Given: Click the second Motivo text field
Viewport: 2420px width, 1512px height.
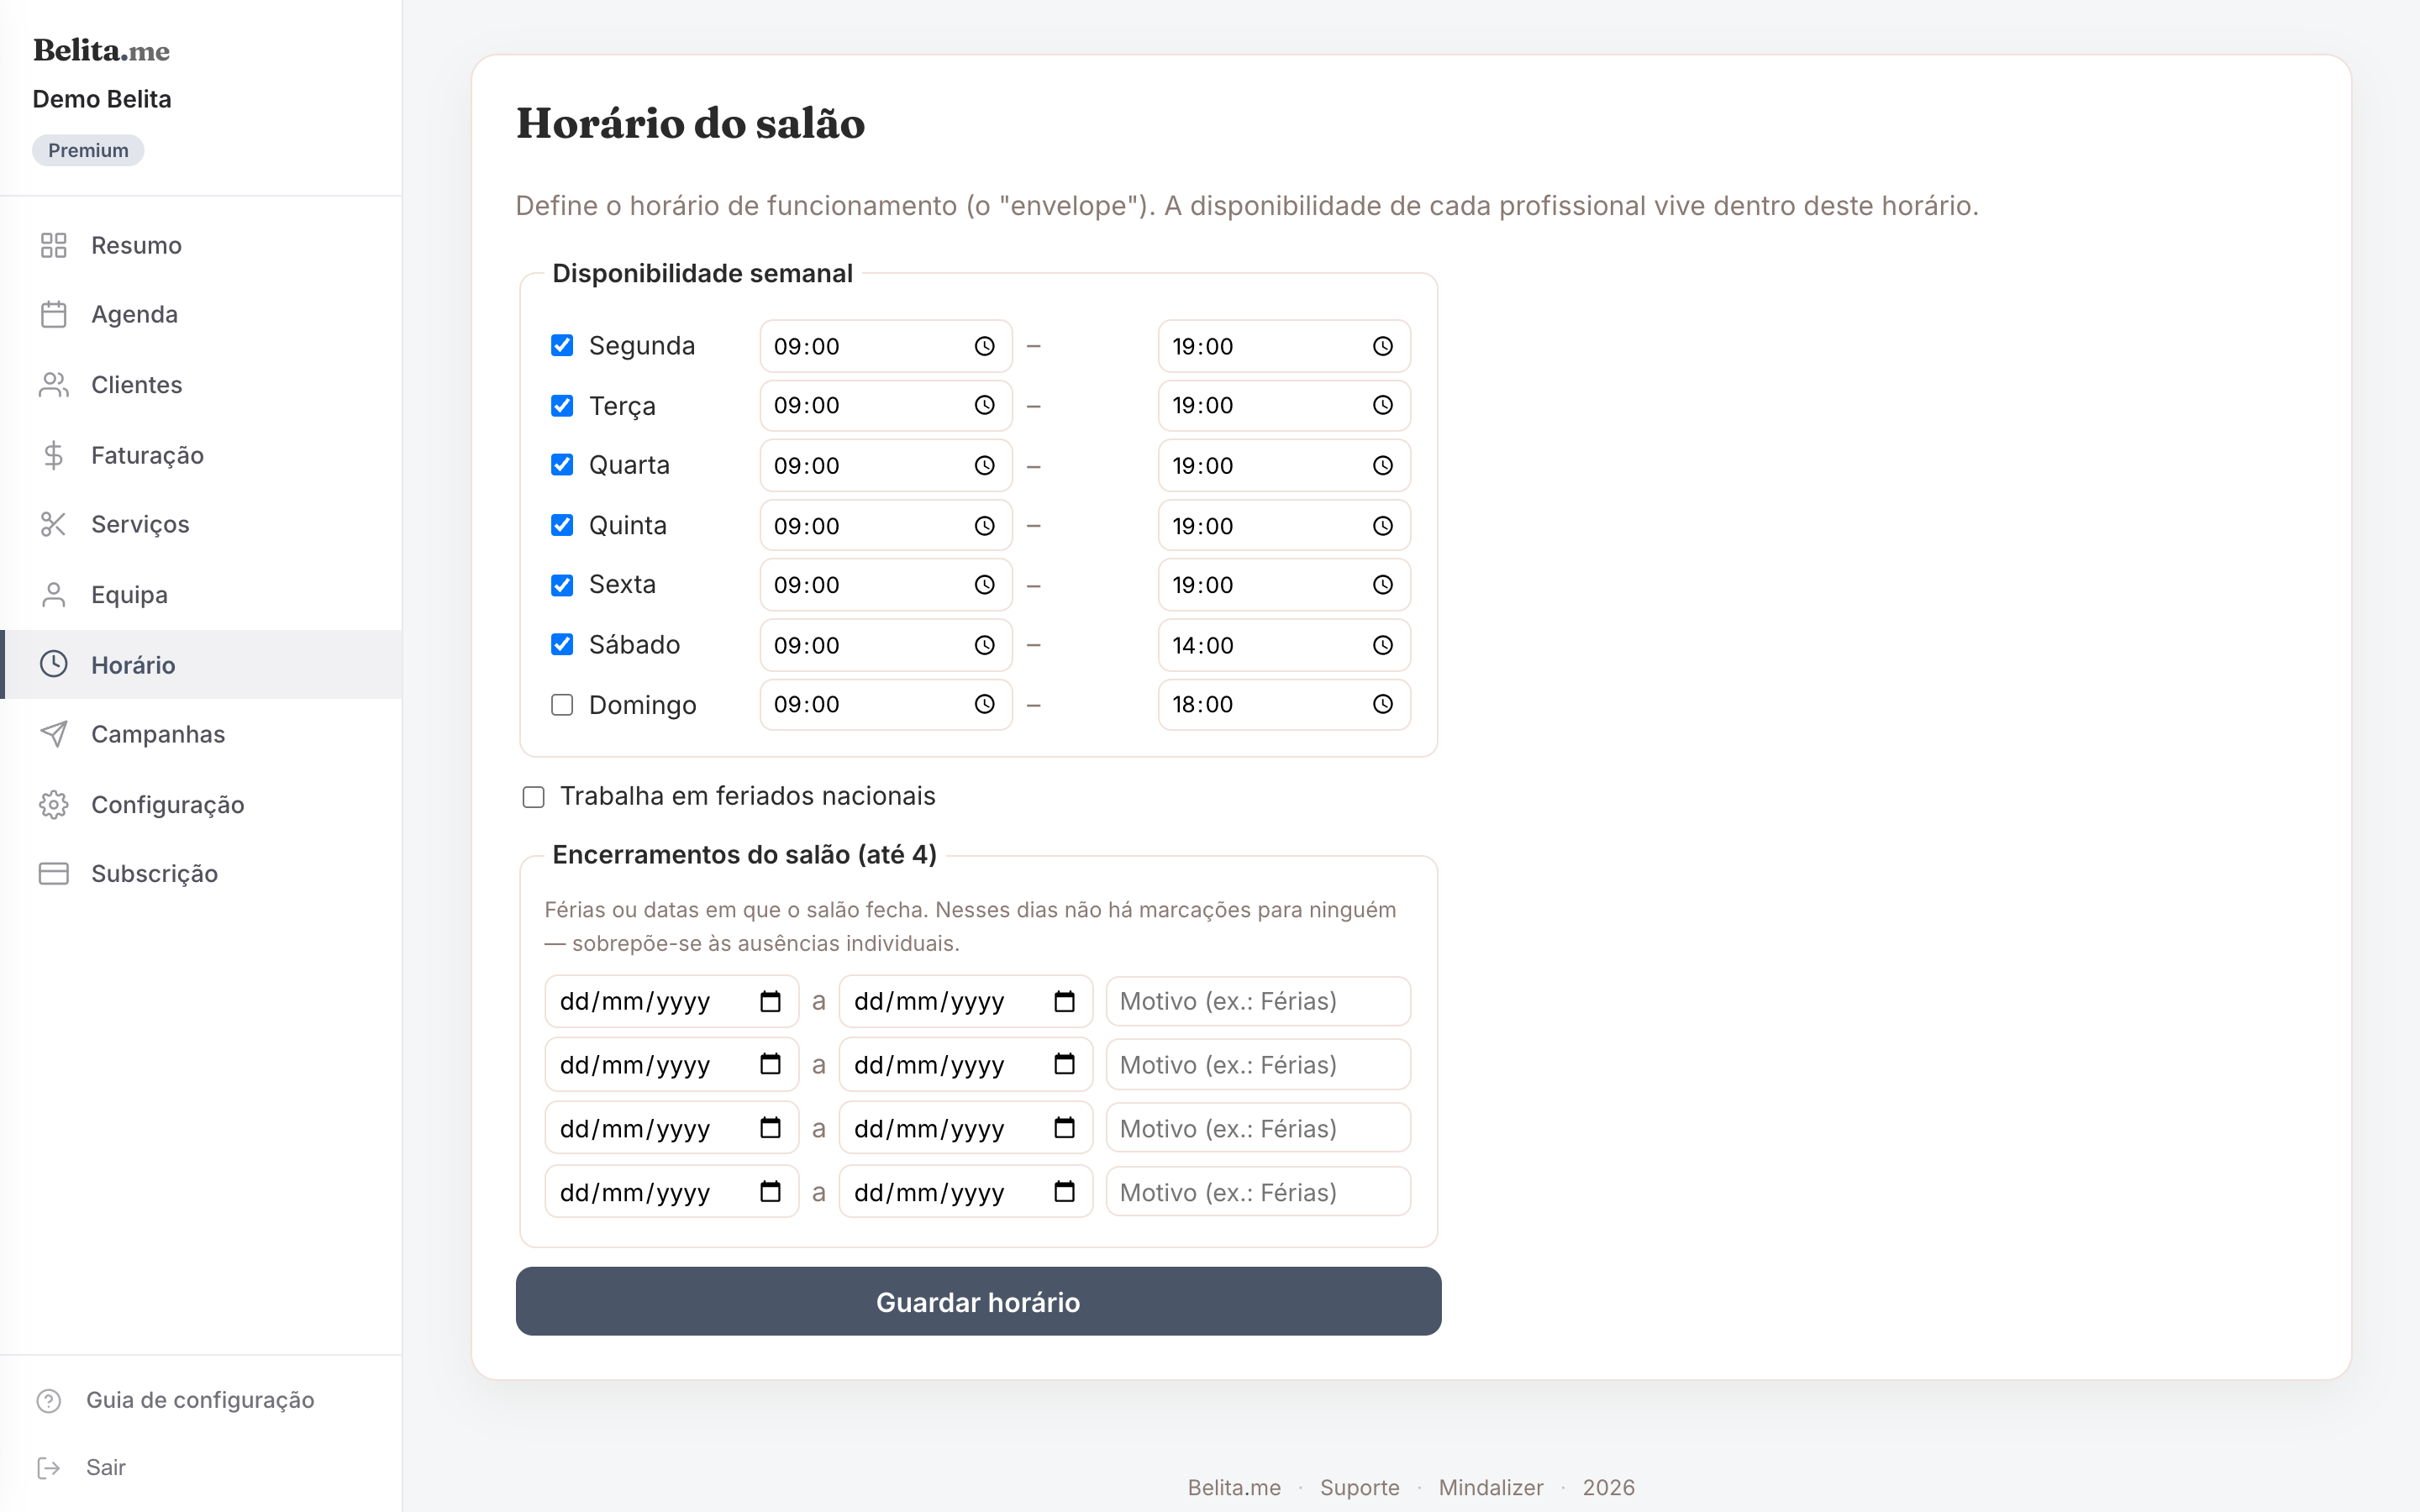Looking at the screenshot, I should 1258,1064.
